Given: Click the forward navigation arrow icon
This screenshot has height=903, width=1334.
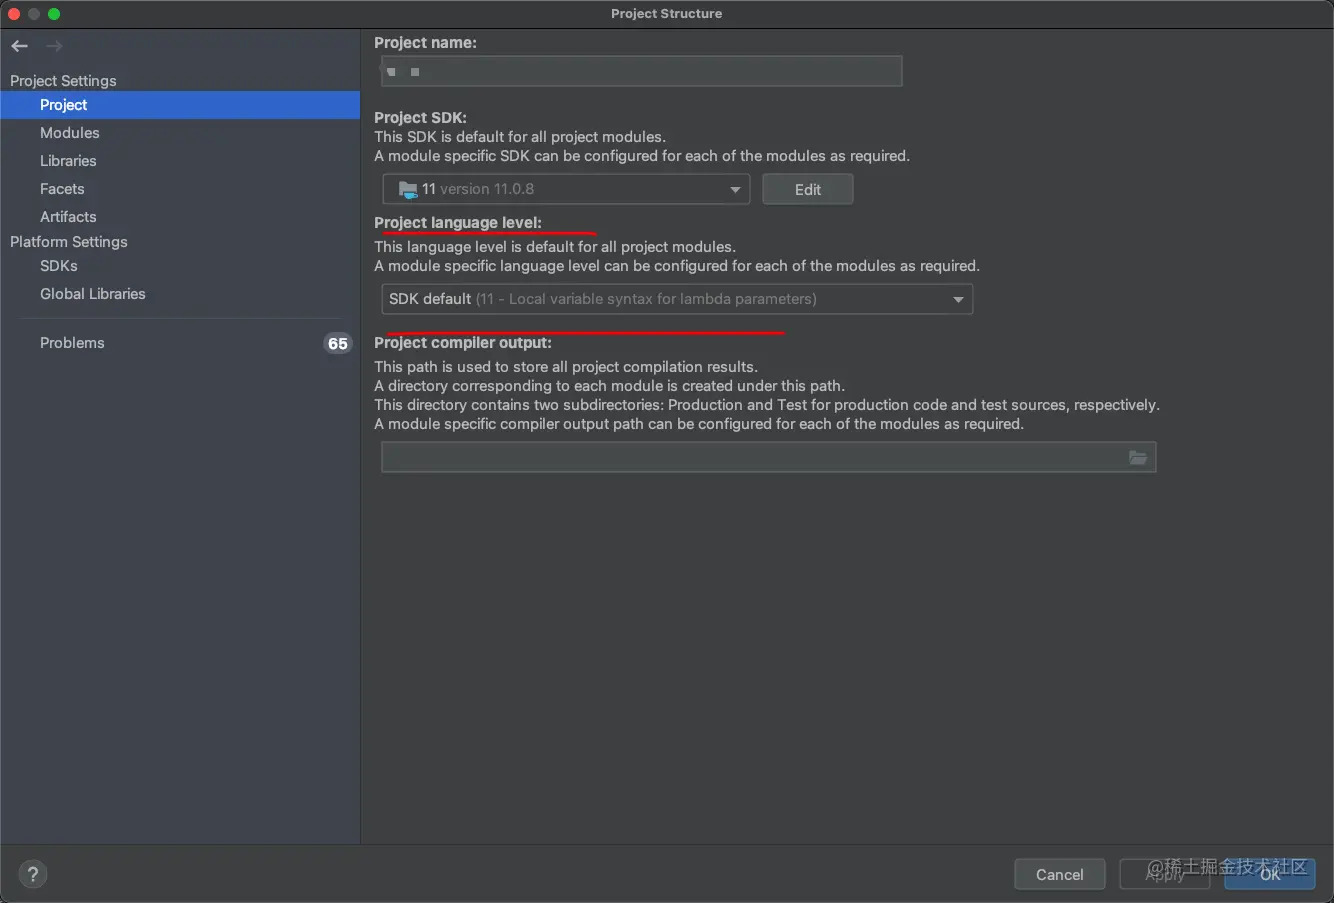Looking at the screenshot, I should point(54,46).
